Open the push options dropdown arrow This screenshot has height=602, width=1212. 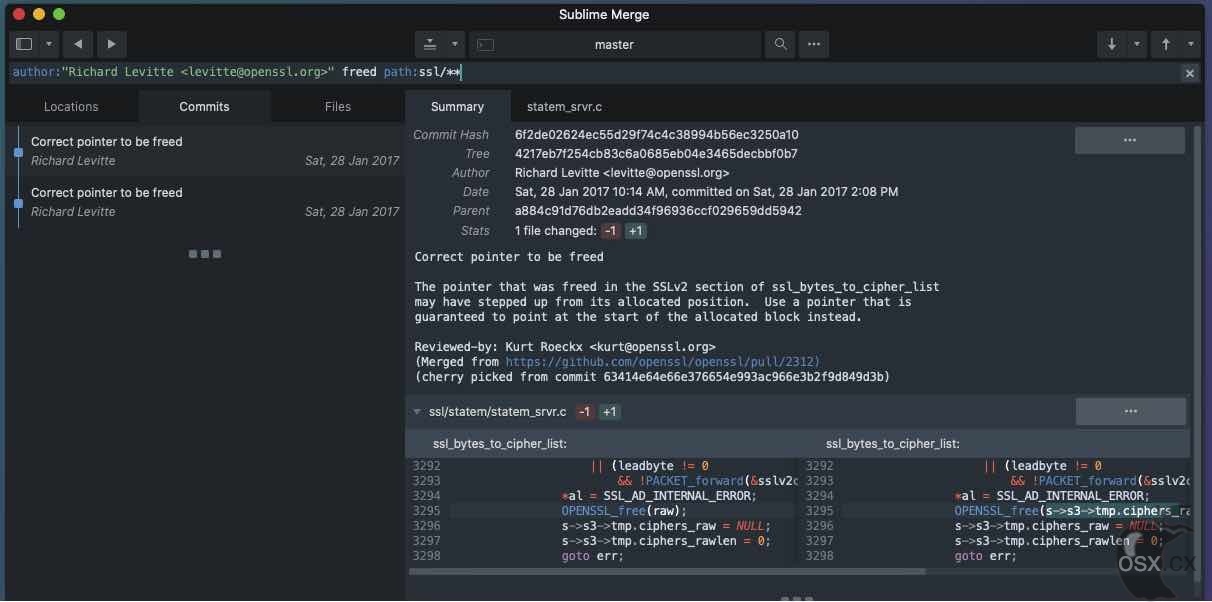click(1191, 44)
